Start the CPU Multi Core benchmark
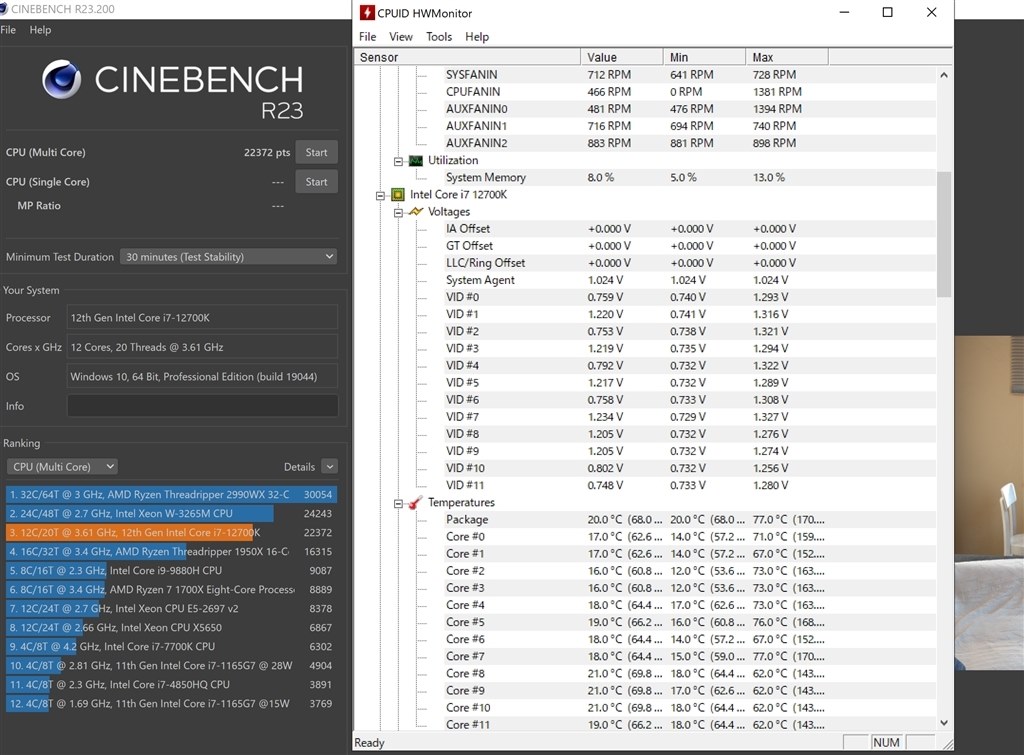The image size is (1024, 755). 316,153
